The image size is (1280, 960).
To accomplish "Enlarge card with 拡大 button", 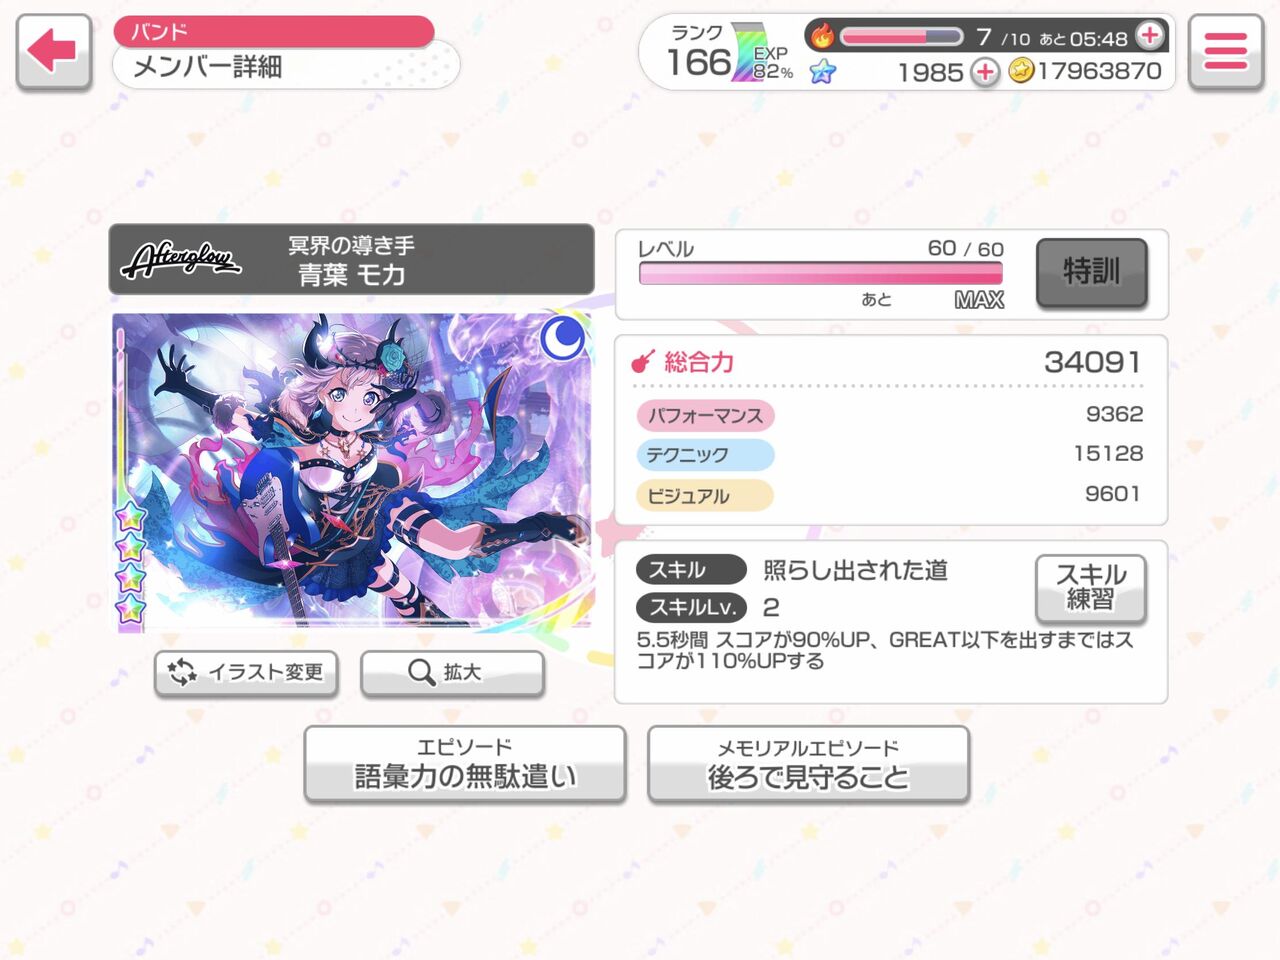I will [x=452, y=673].
